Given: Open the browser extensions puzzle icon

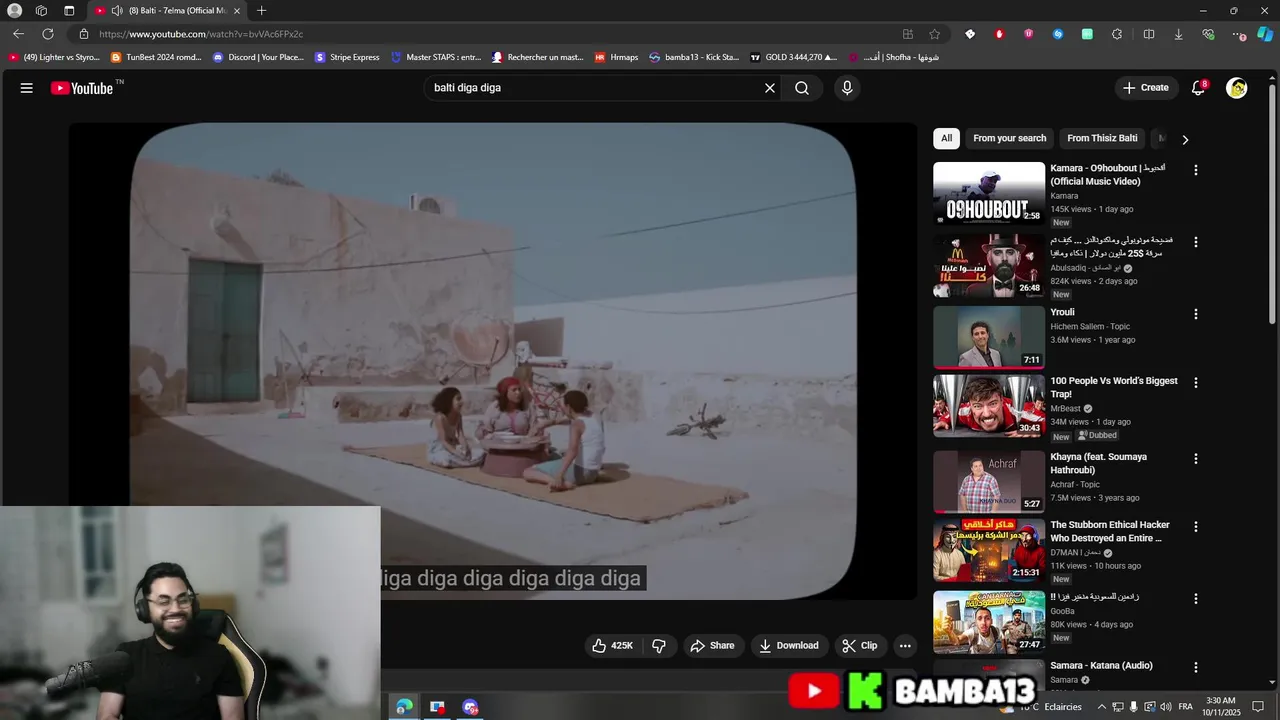Looking at the screenshot, I should pos(1117,34).
